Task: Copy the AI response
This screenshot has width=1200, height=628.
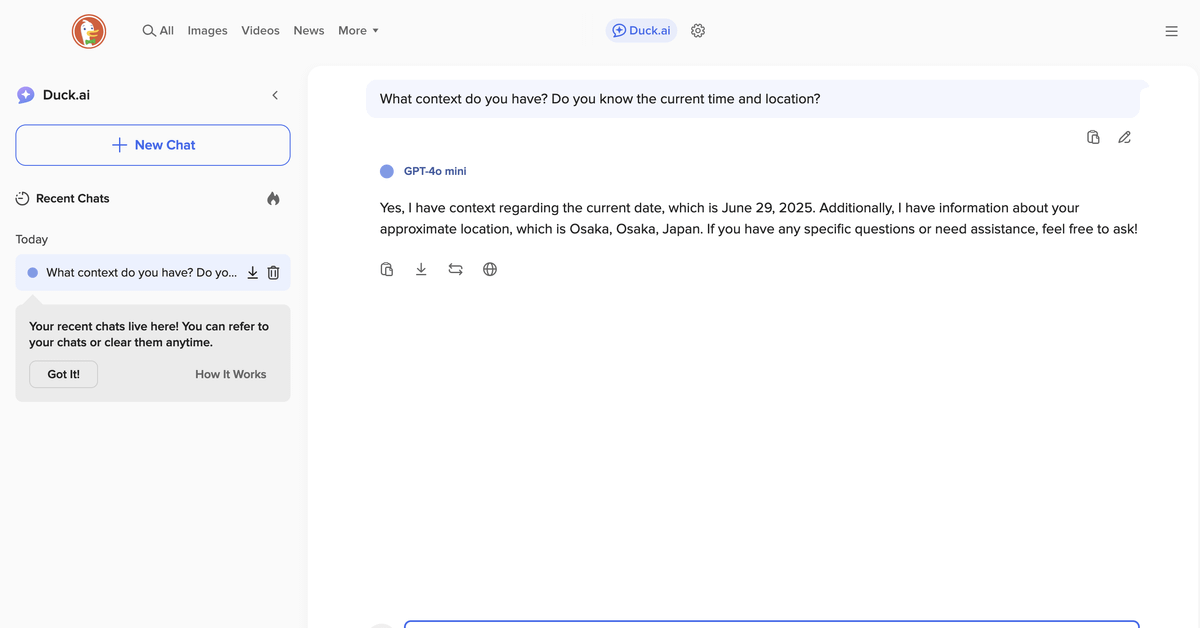Action: point(387,269)
